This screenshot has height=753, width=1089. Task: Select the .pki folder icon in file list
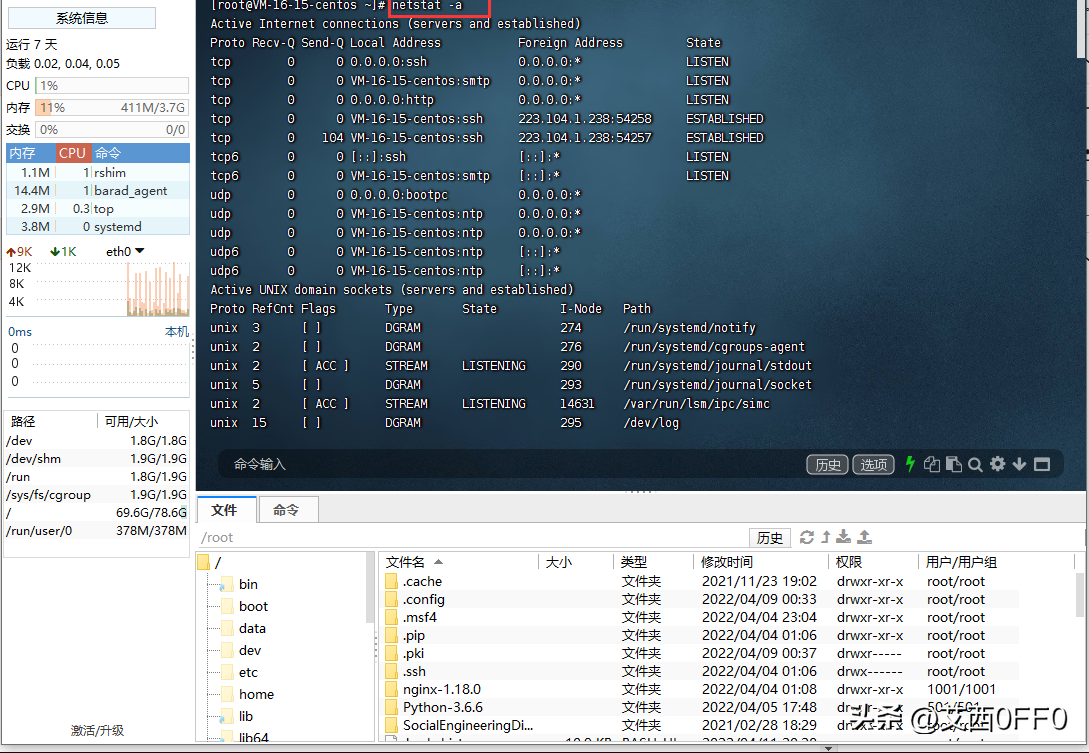[392, 654]
